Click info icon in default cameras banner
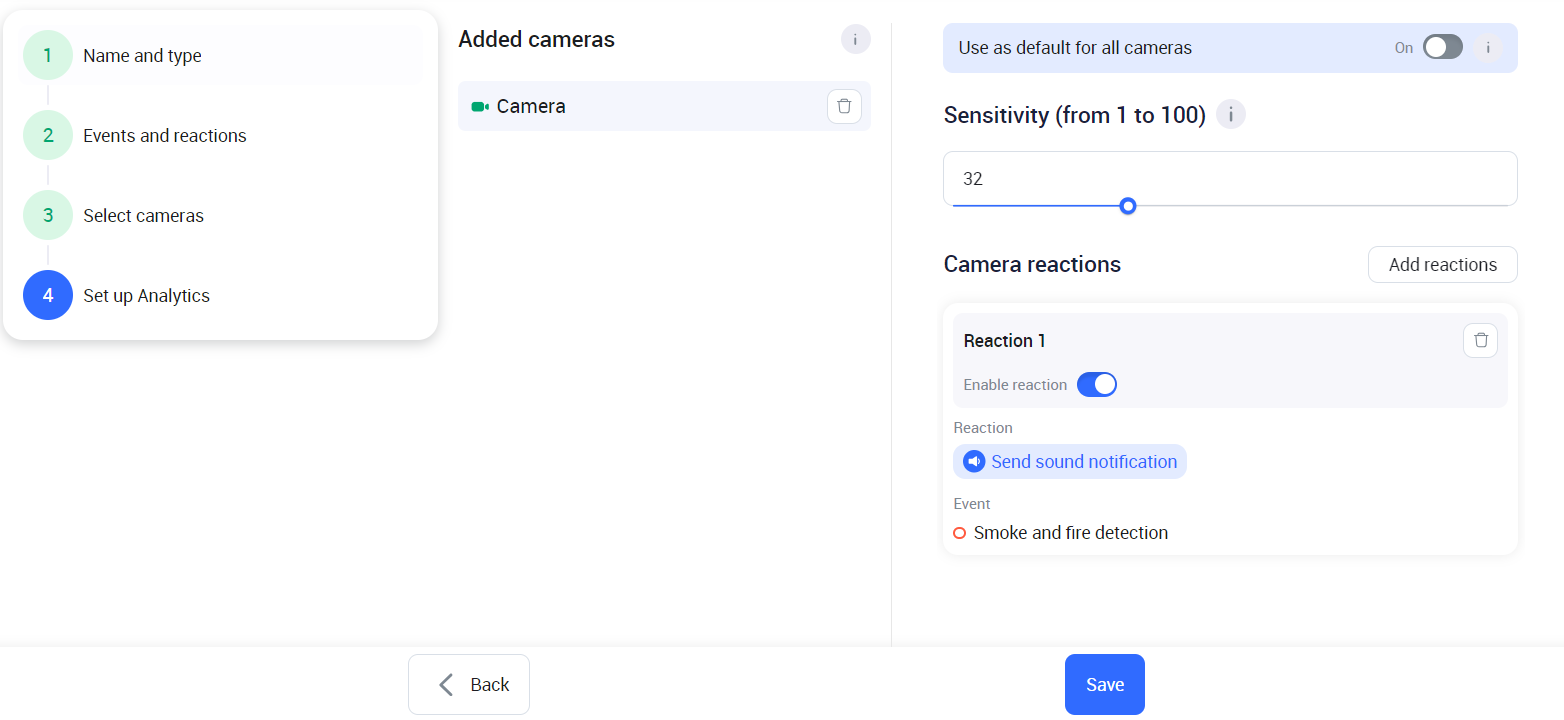This screenshot has width=1564, height=720. [x=1488, y=47]
